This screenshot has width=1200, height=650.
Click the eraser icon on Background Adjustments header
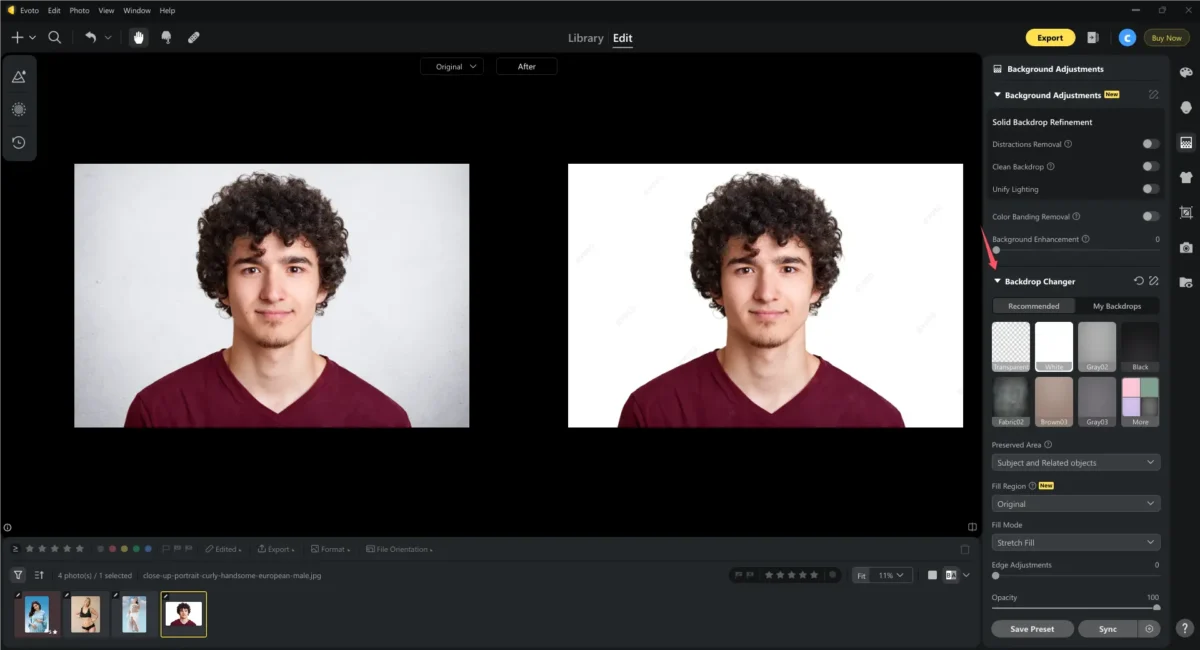(x=1153, y=95)
